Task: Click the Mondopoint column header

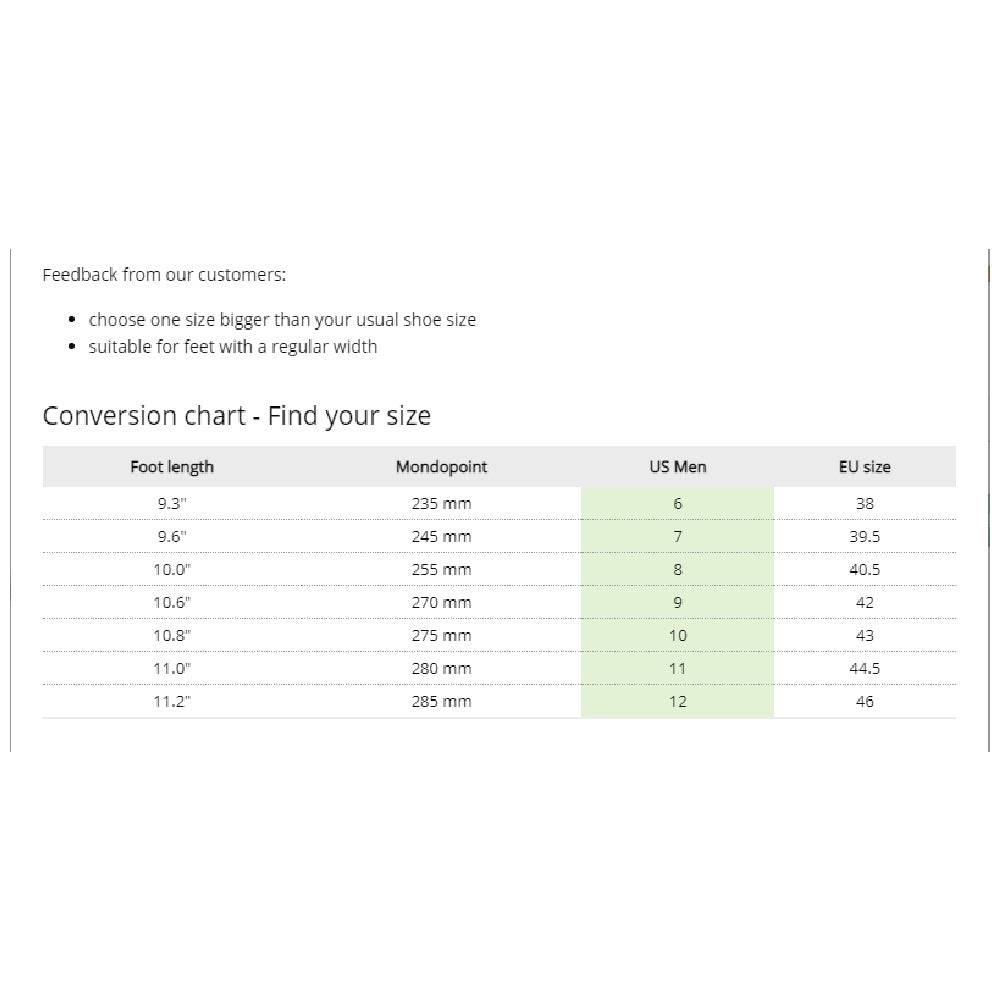Action: coord(441,467)
